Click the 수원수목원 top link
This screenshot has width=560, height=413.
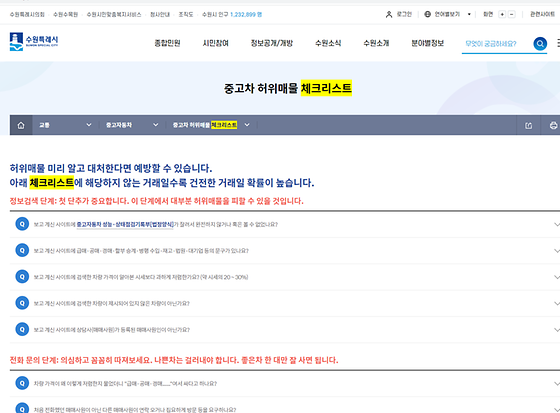pos(65,14)
